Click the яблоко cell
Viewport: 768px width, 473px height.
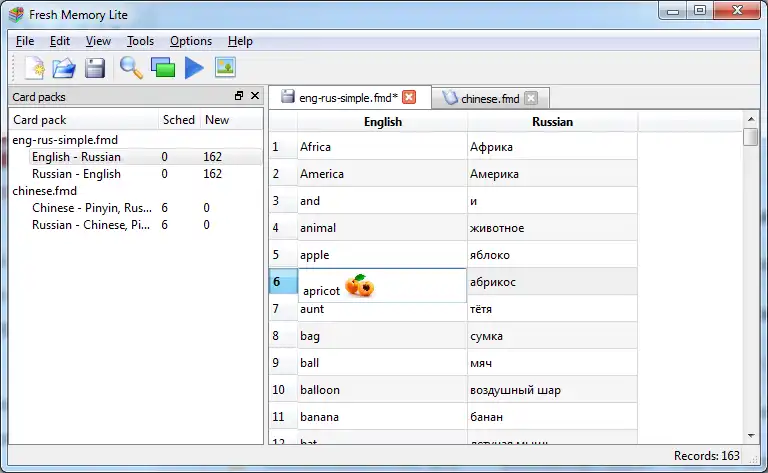[552, 255]
